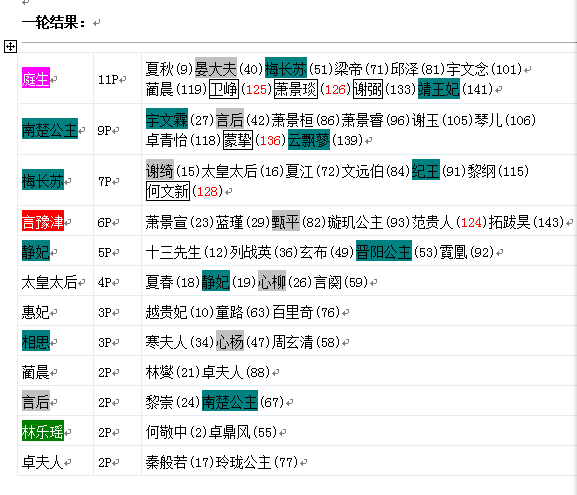577x495 pixels.
Task: Click the boxed name 何文新
Action: coord(168,191)
